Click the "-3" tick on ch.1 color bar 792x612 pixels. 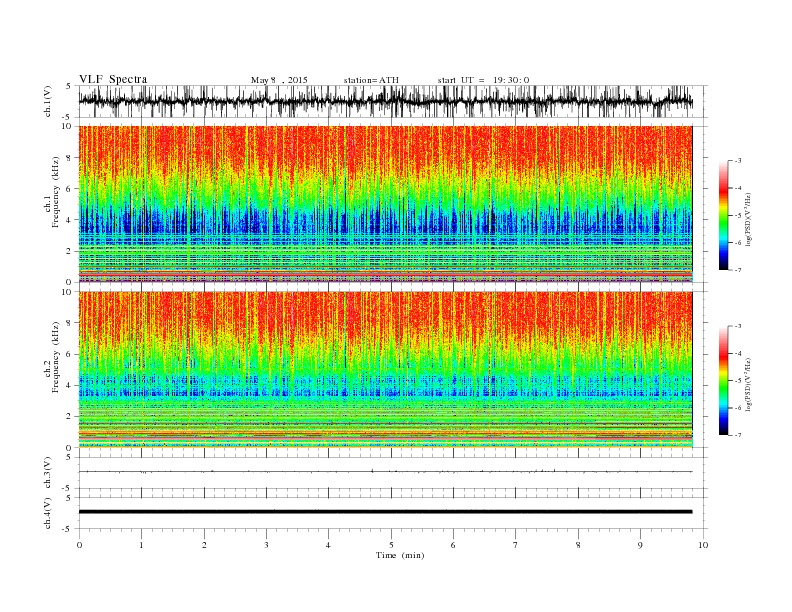738,161
